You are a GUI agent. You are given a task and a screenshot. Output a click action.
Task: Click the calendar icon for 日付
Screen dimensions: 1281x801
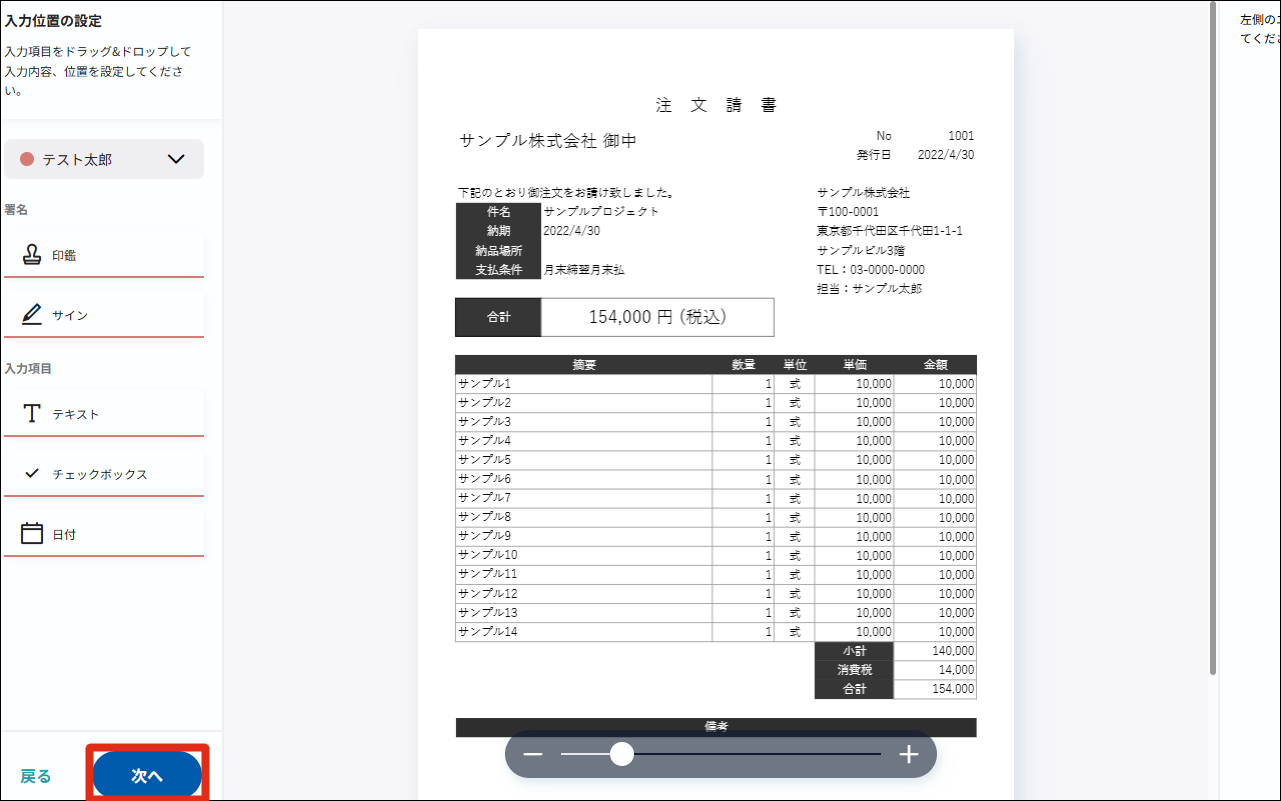32,534
